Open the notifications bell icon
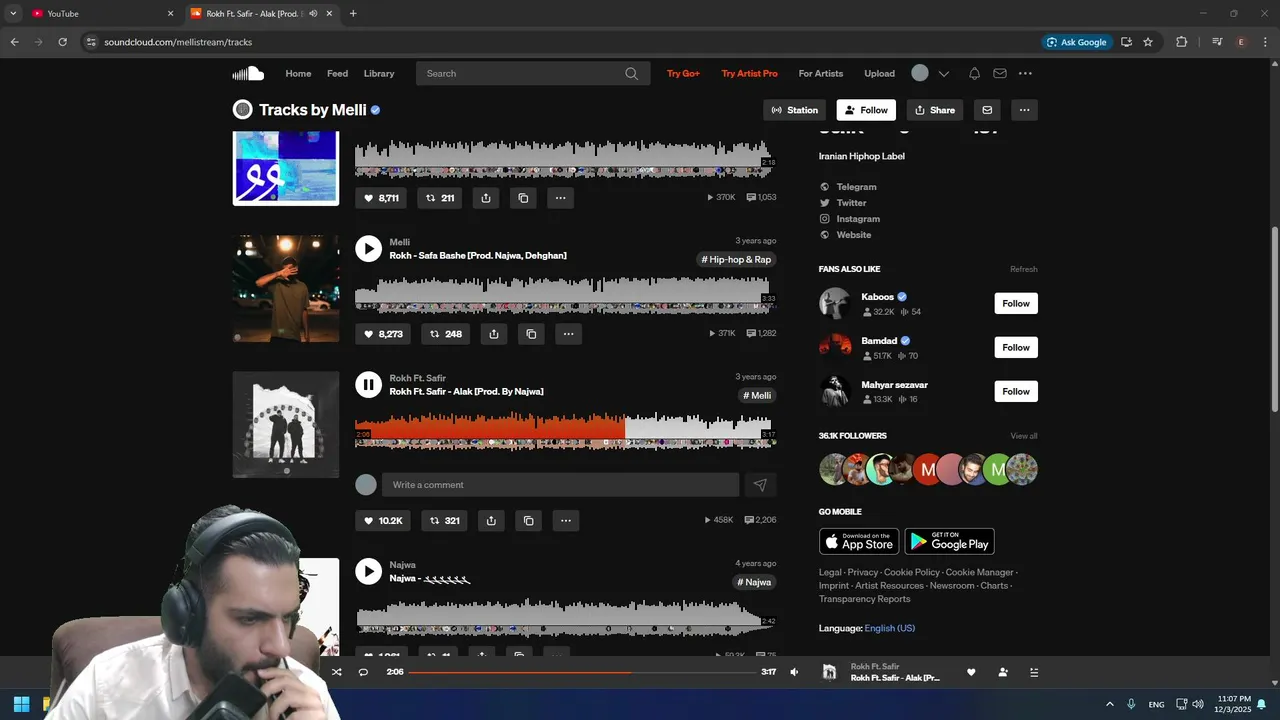Image resolution: width=1280 pixels, height=720 pixels. click(974, 73)
